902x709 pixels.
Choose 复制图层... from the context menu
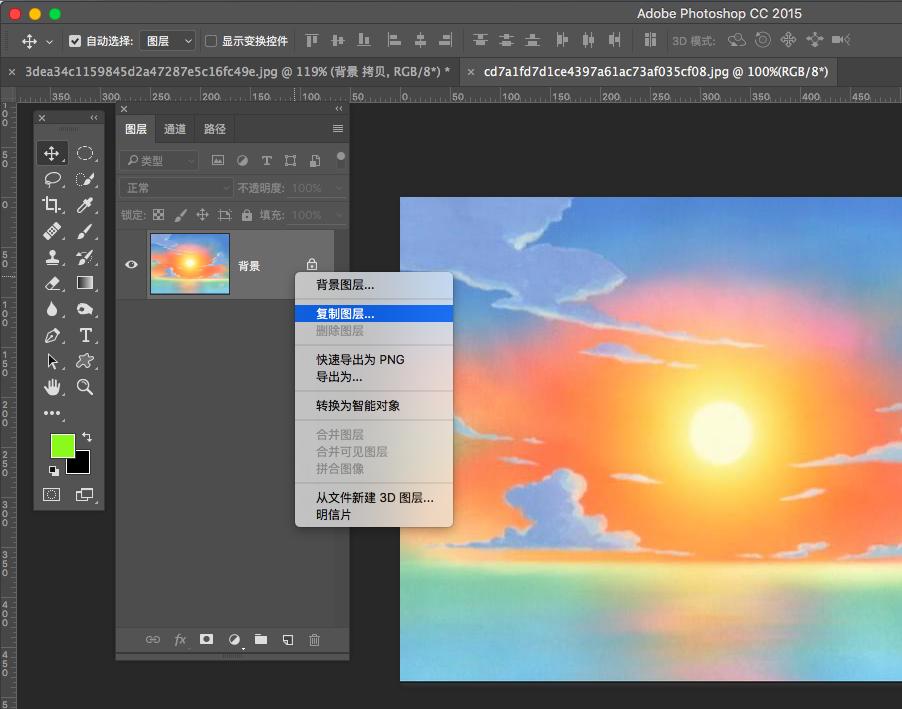[345, 314]
